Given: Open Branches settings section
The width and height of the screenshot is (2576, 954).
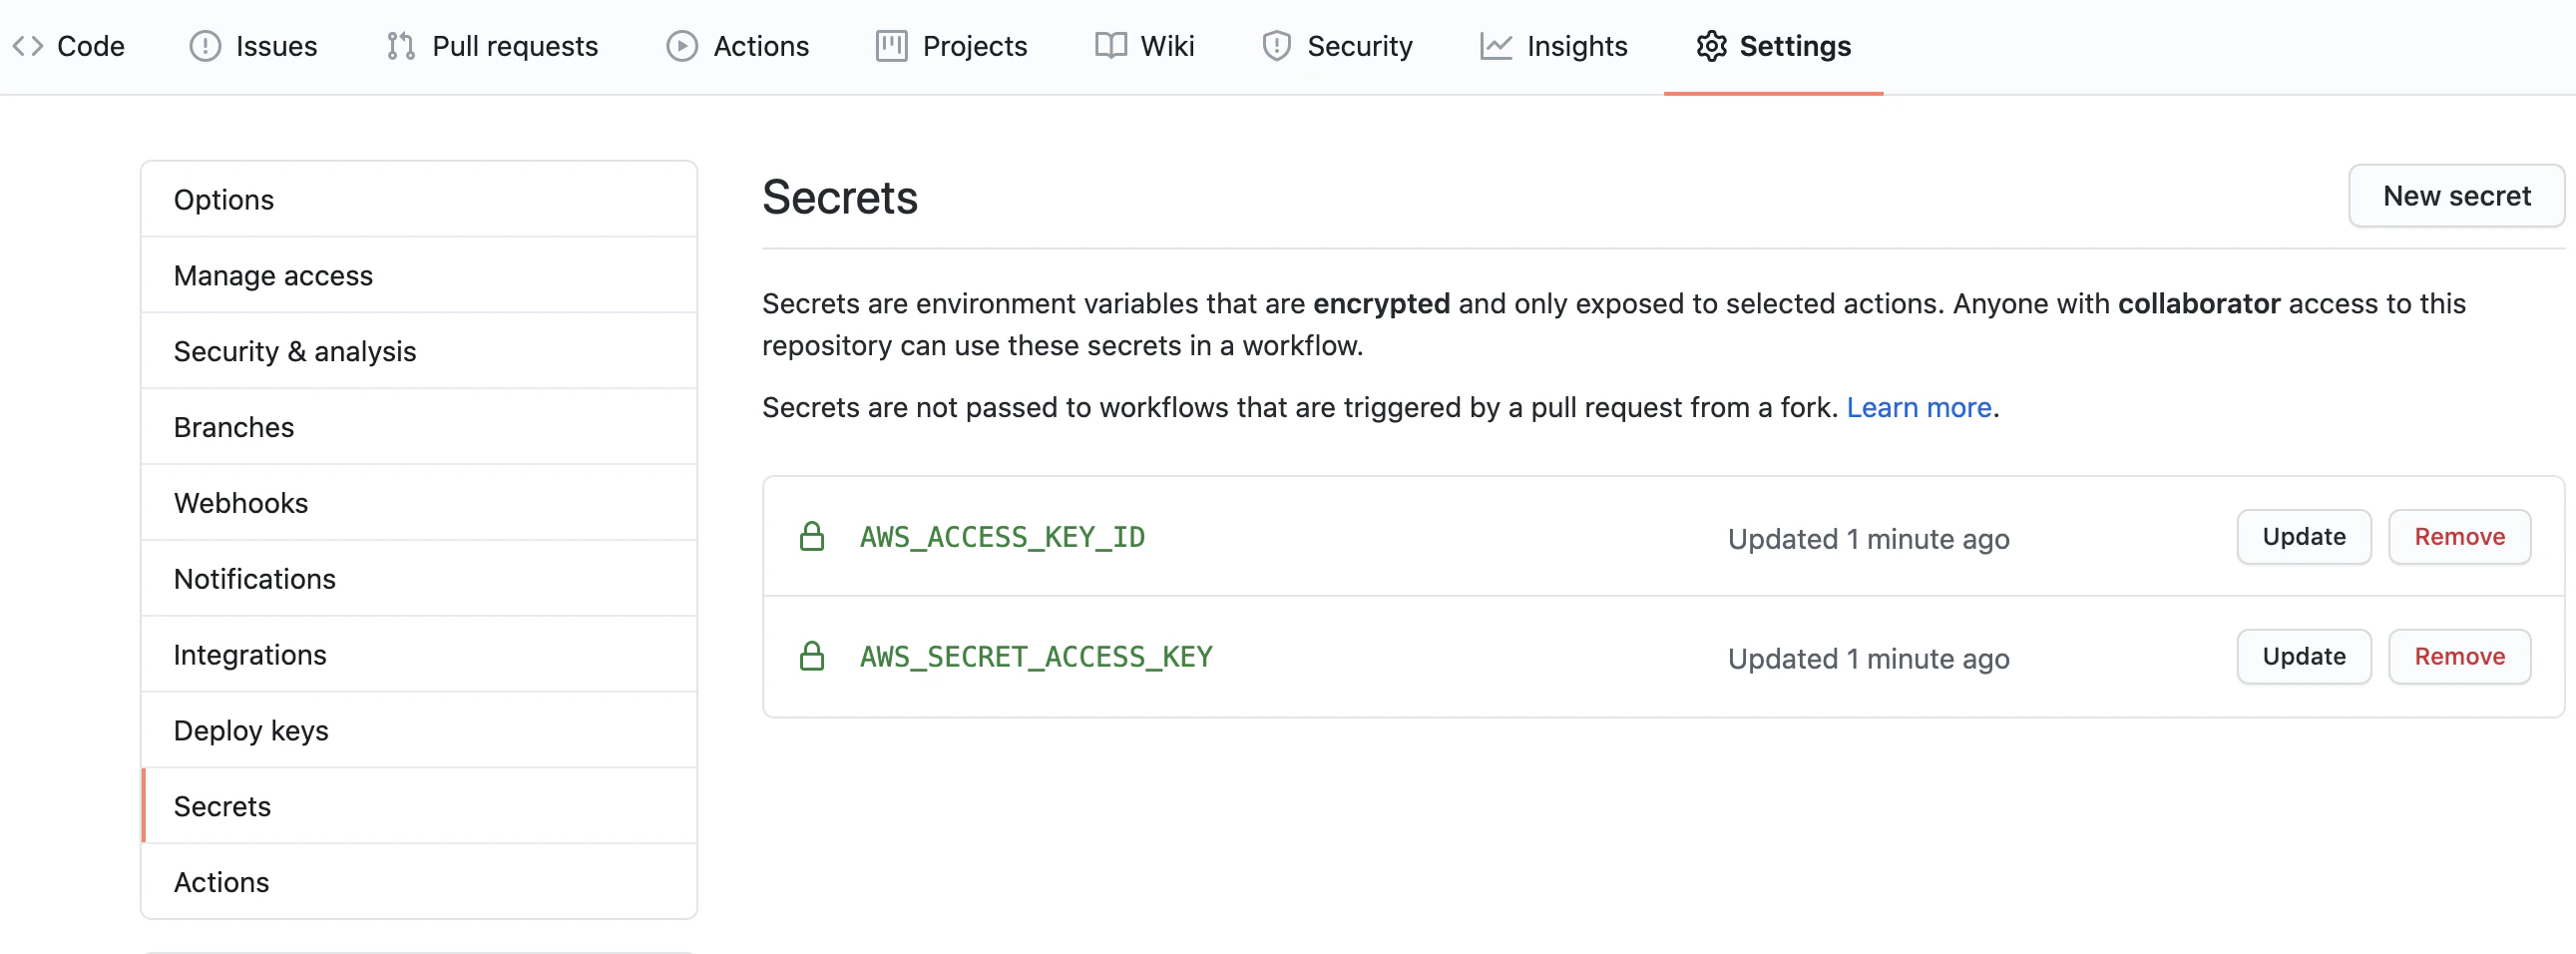Looking at the screenshot, I should (x=234, y=427).
